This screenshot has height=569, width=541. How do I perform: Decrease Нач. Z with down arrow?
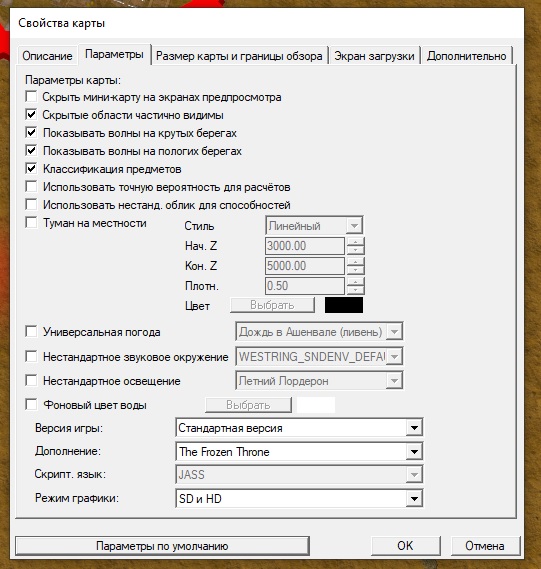355,250
